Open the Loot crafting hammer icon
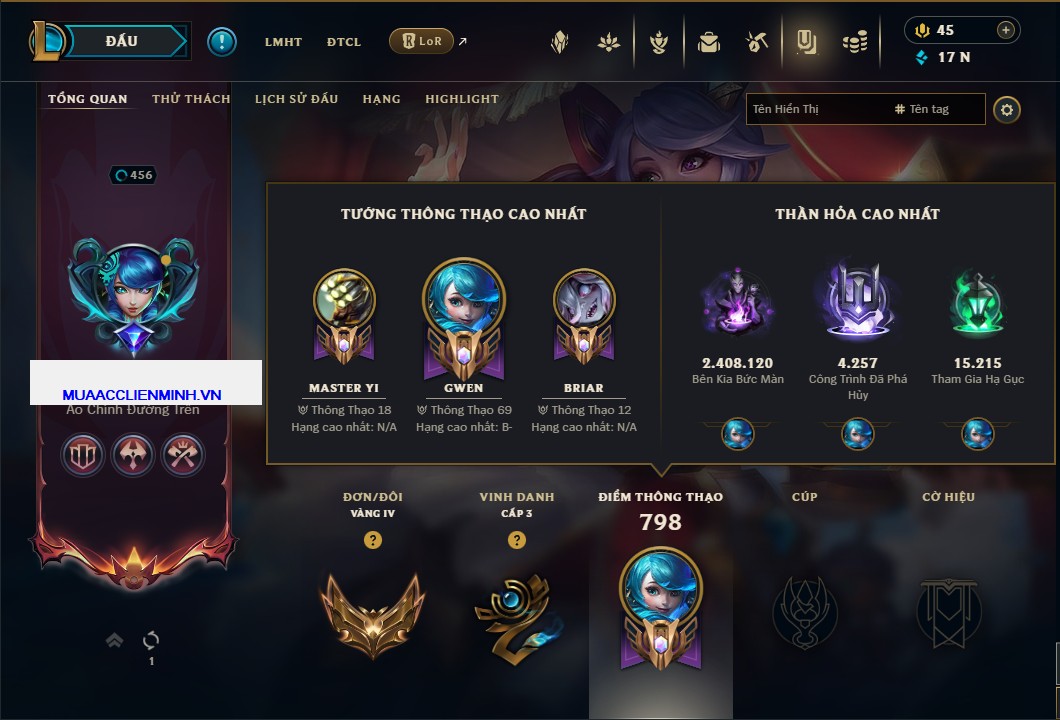Image resolution: width=1060 pixels, height=720 pixels. coord(756,43)
